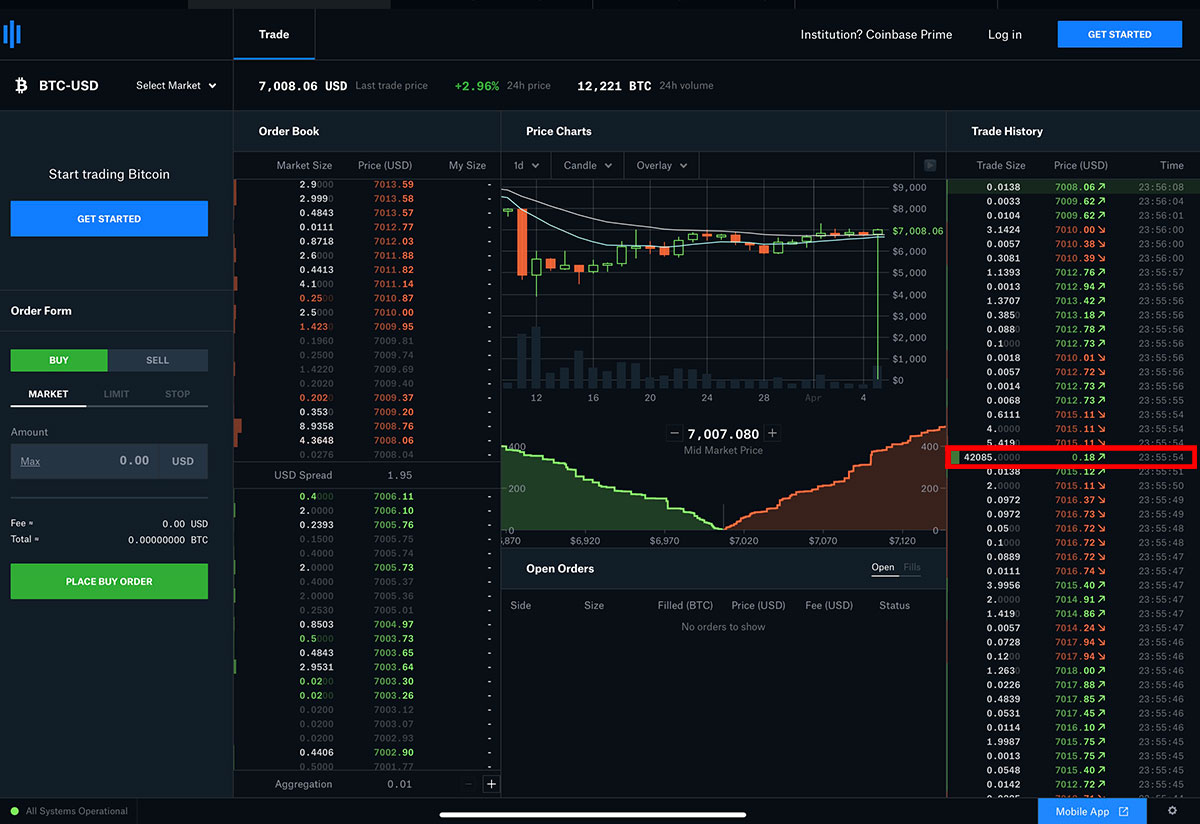1200x824 pixels.
Task: Switch order type to STOP
Action: pyautogui.click(x=177, y=394)
